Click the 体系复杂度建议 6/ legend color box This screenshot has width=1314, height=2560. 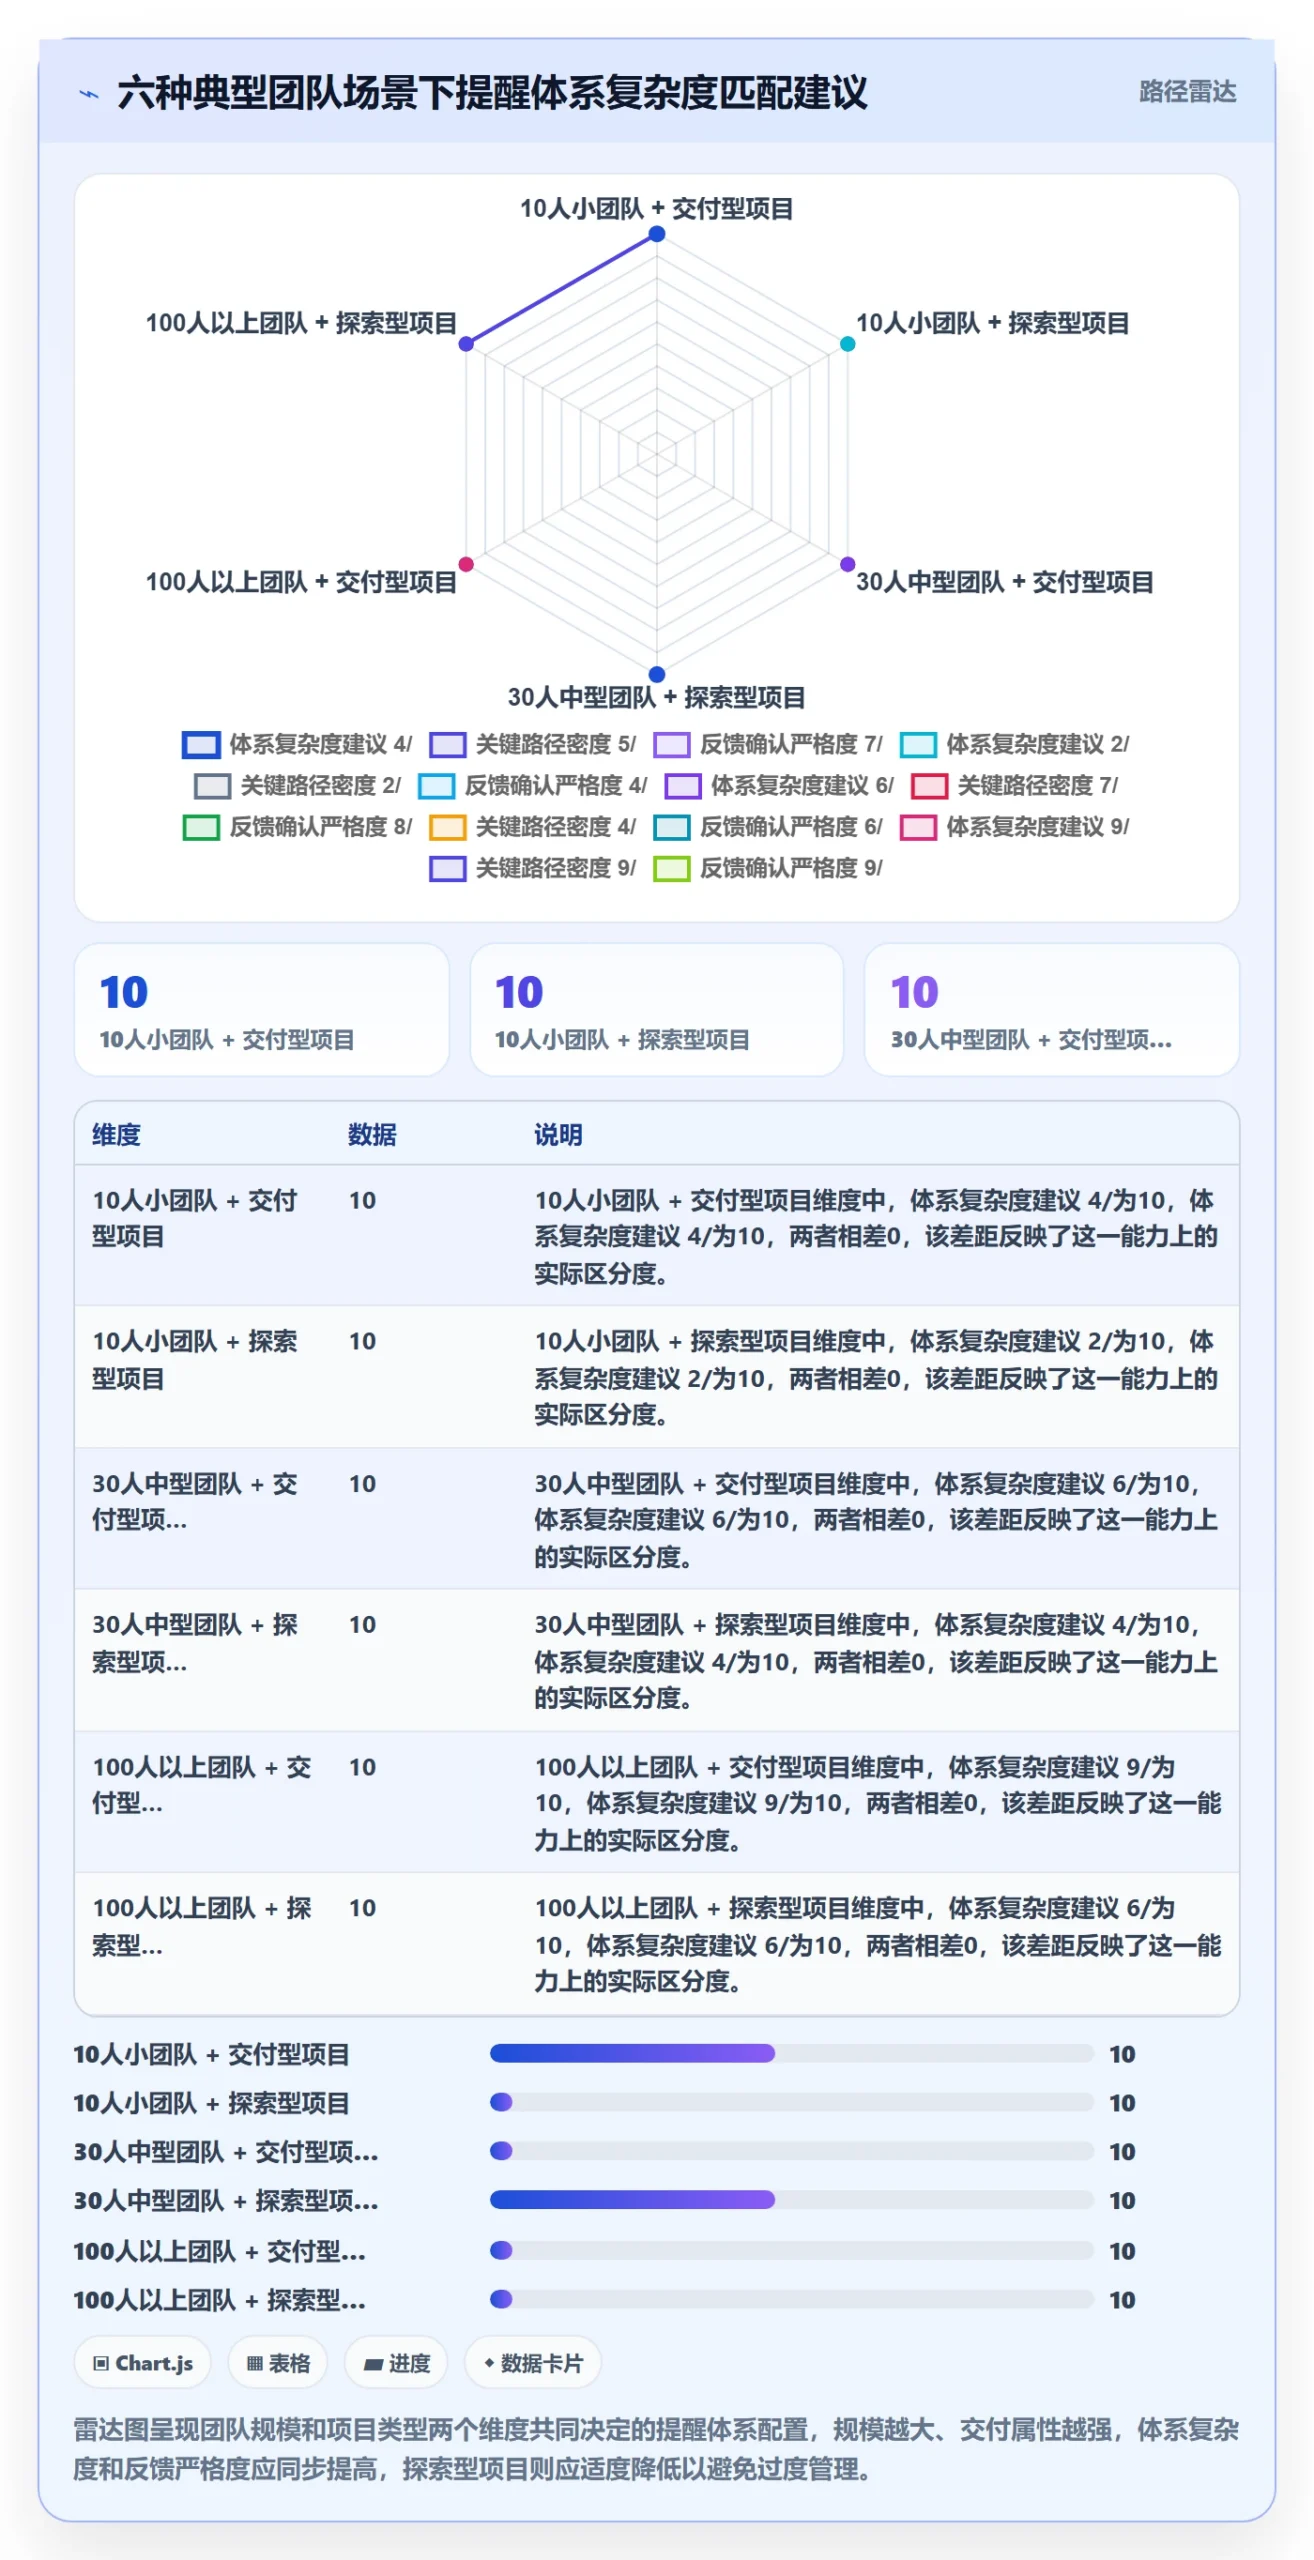click(683, 786)
